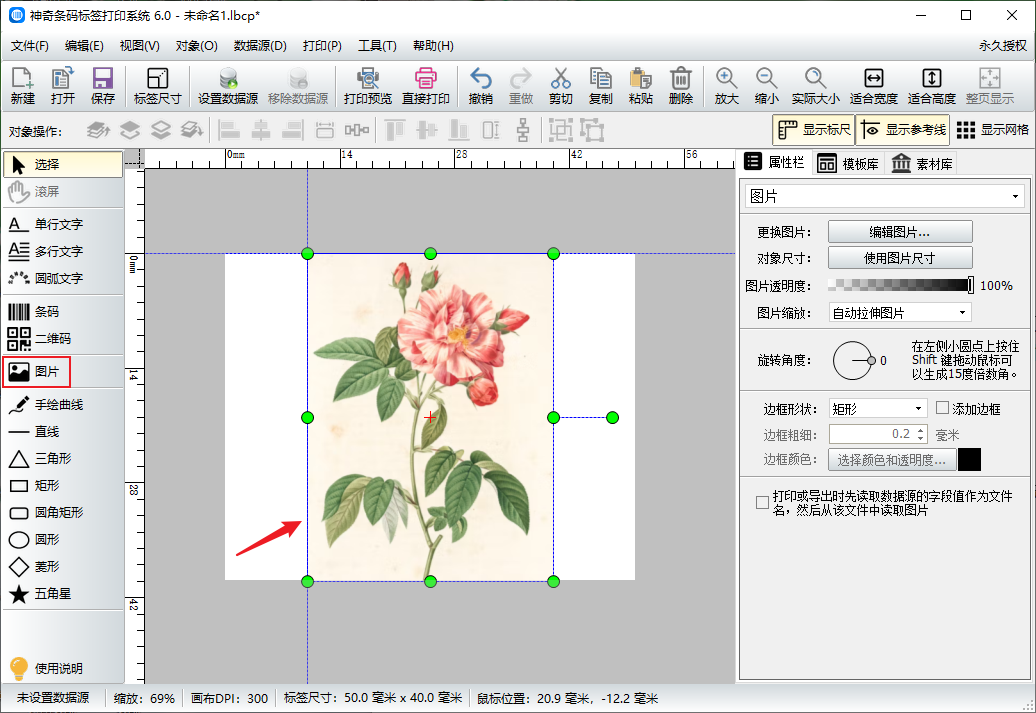
Task: Click the 直接打印 print icon
Action: click(426, 86)
